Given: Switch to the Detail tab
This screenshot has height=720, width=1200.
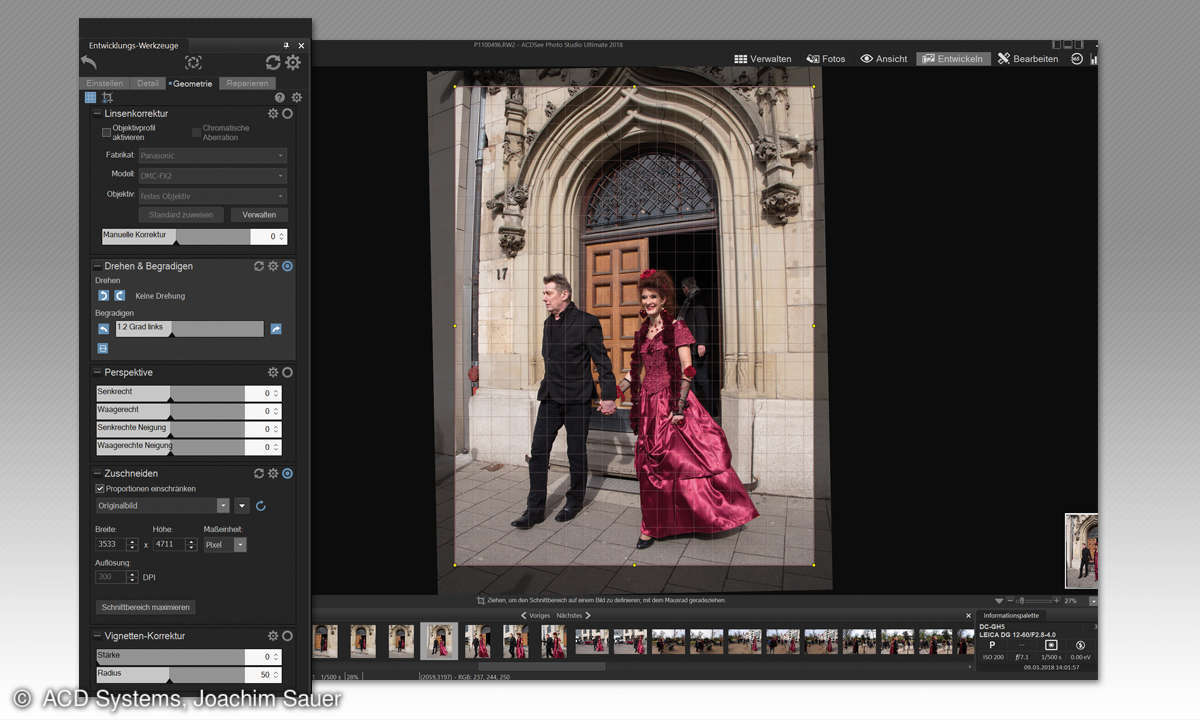Looking at the screenshot, I should pyautogui.click(x=148, y=83).
